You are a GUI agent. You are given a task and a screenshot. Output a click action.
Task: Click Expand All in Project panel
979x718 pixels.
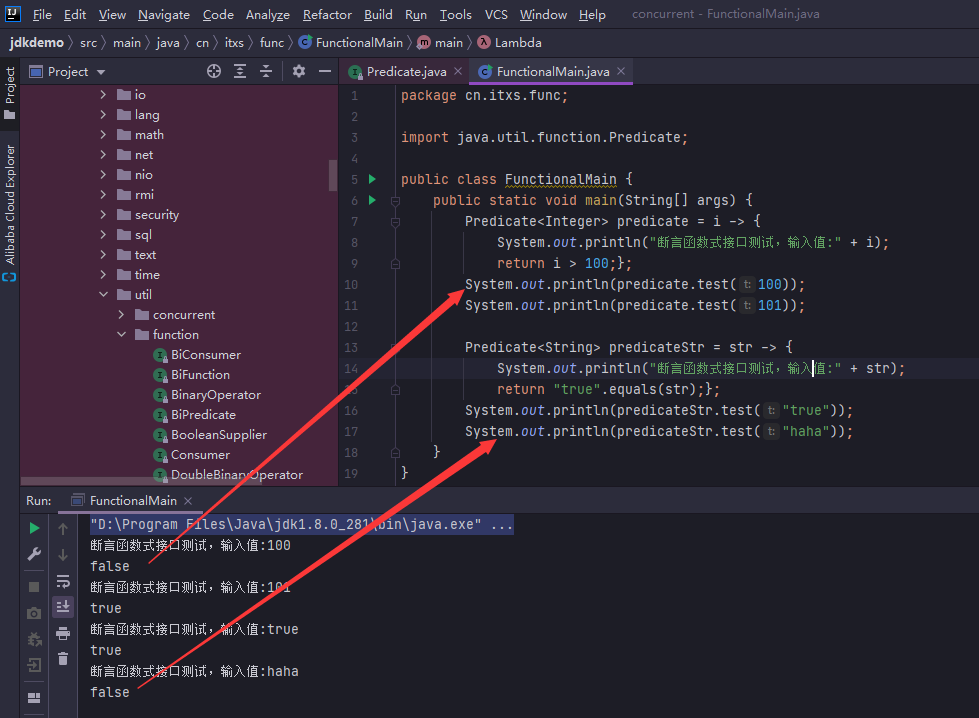pyautogui.click(x=240, y=71)
